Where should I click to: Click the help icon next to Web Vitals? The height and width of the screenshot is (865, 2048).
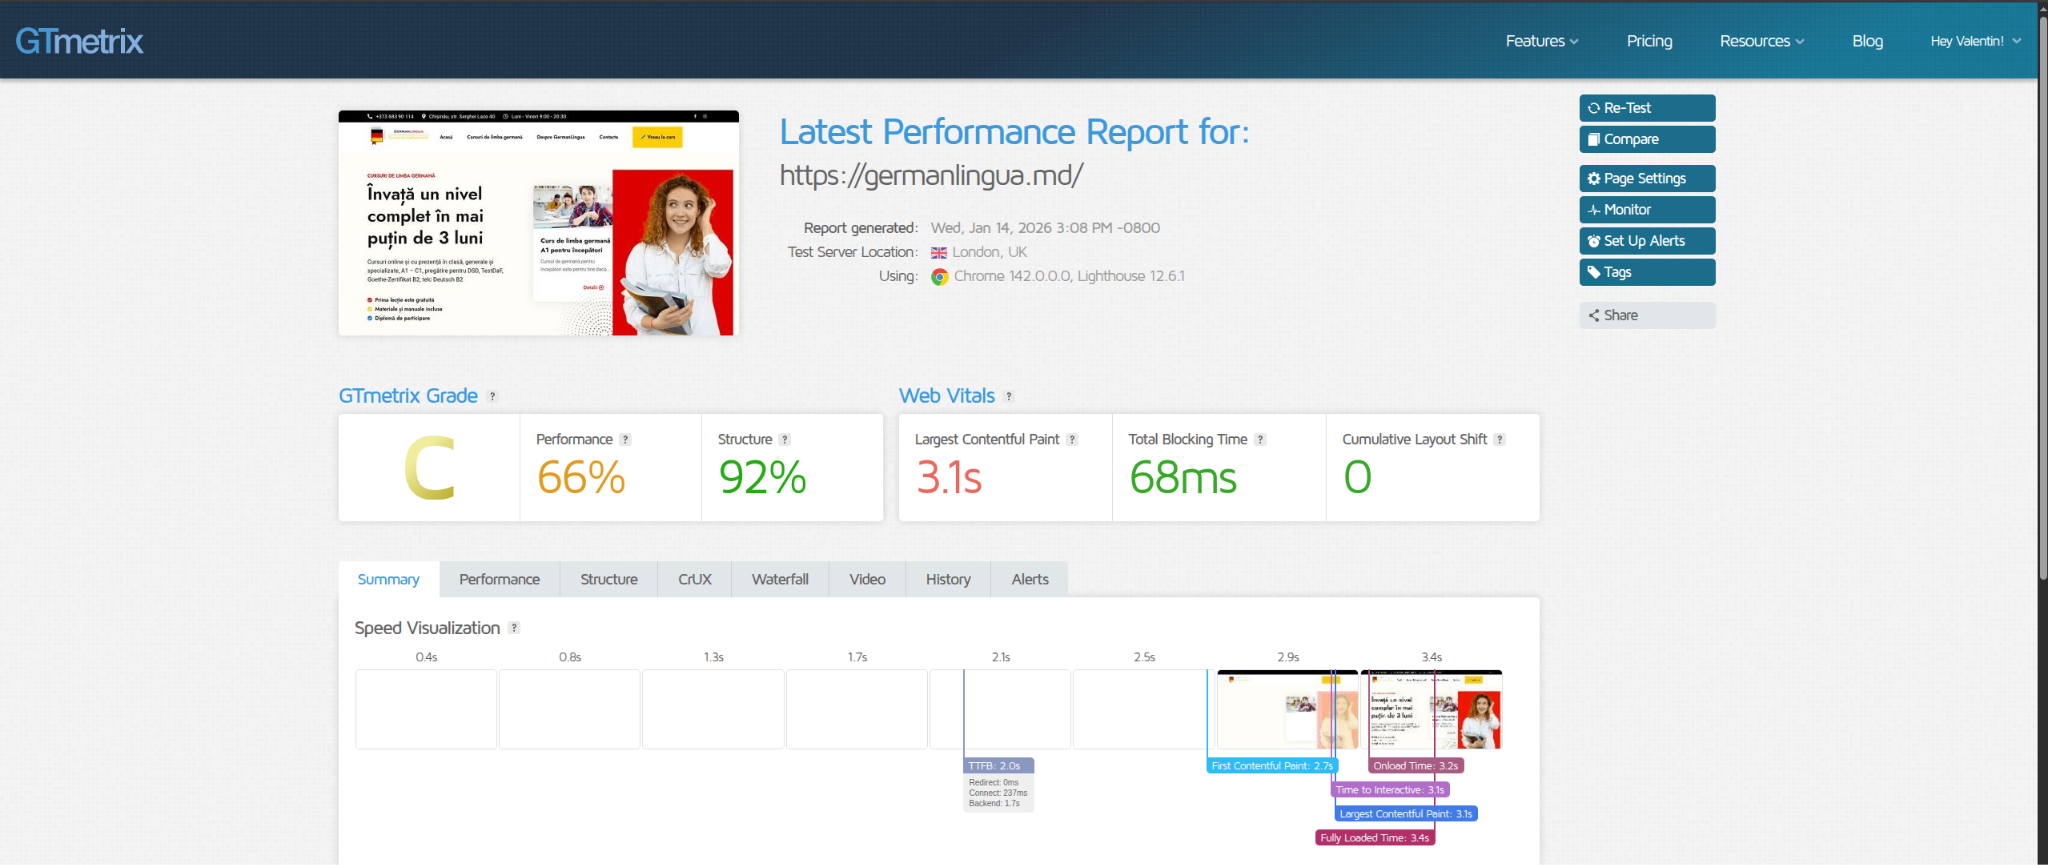(x=1009, y=397)
